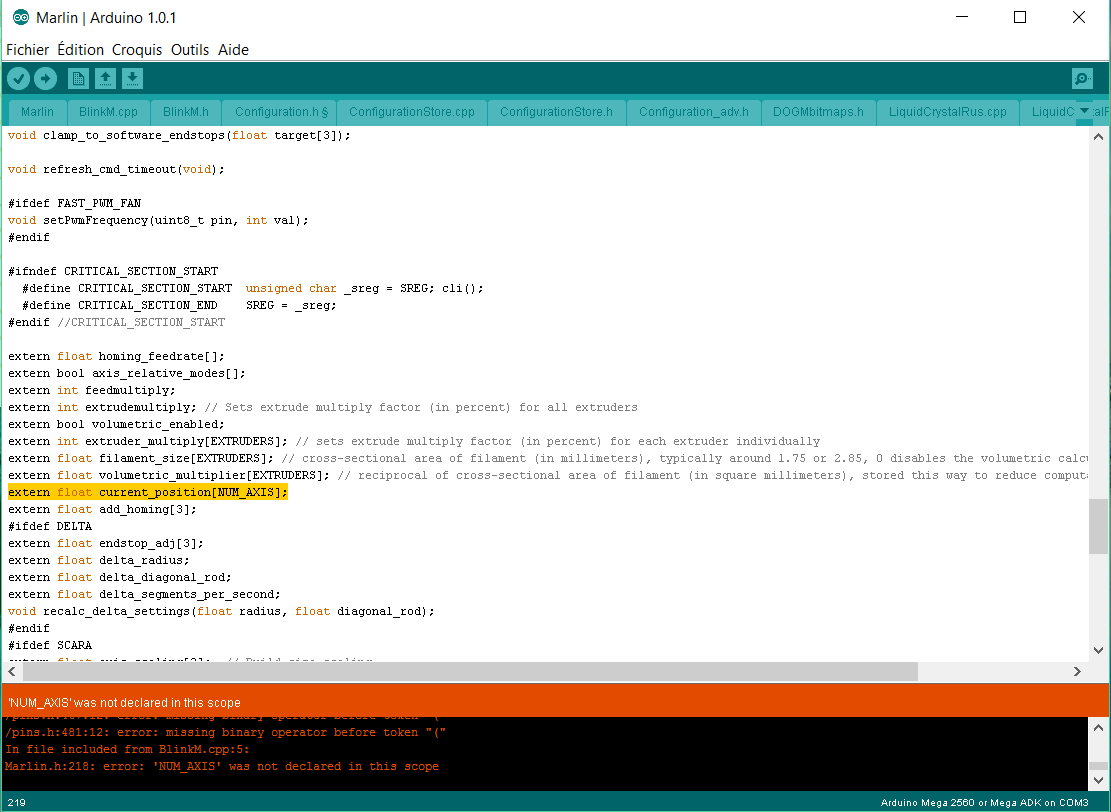This screenshot has width=1111, height=812.
Task: Open the Serial Monitor magnifier icon
Action: 1081,79
